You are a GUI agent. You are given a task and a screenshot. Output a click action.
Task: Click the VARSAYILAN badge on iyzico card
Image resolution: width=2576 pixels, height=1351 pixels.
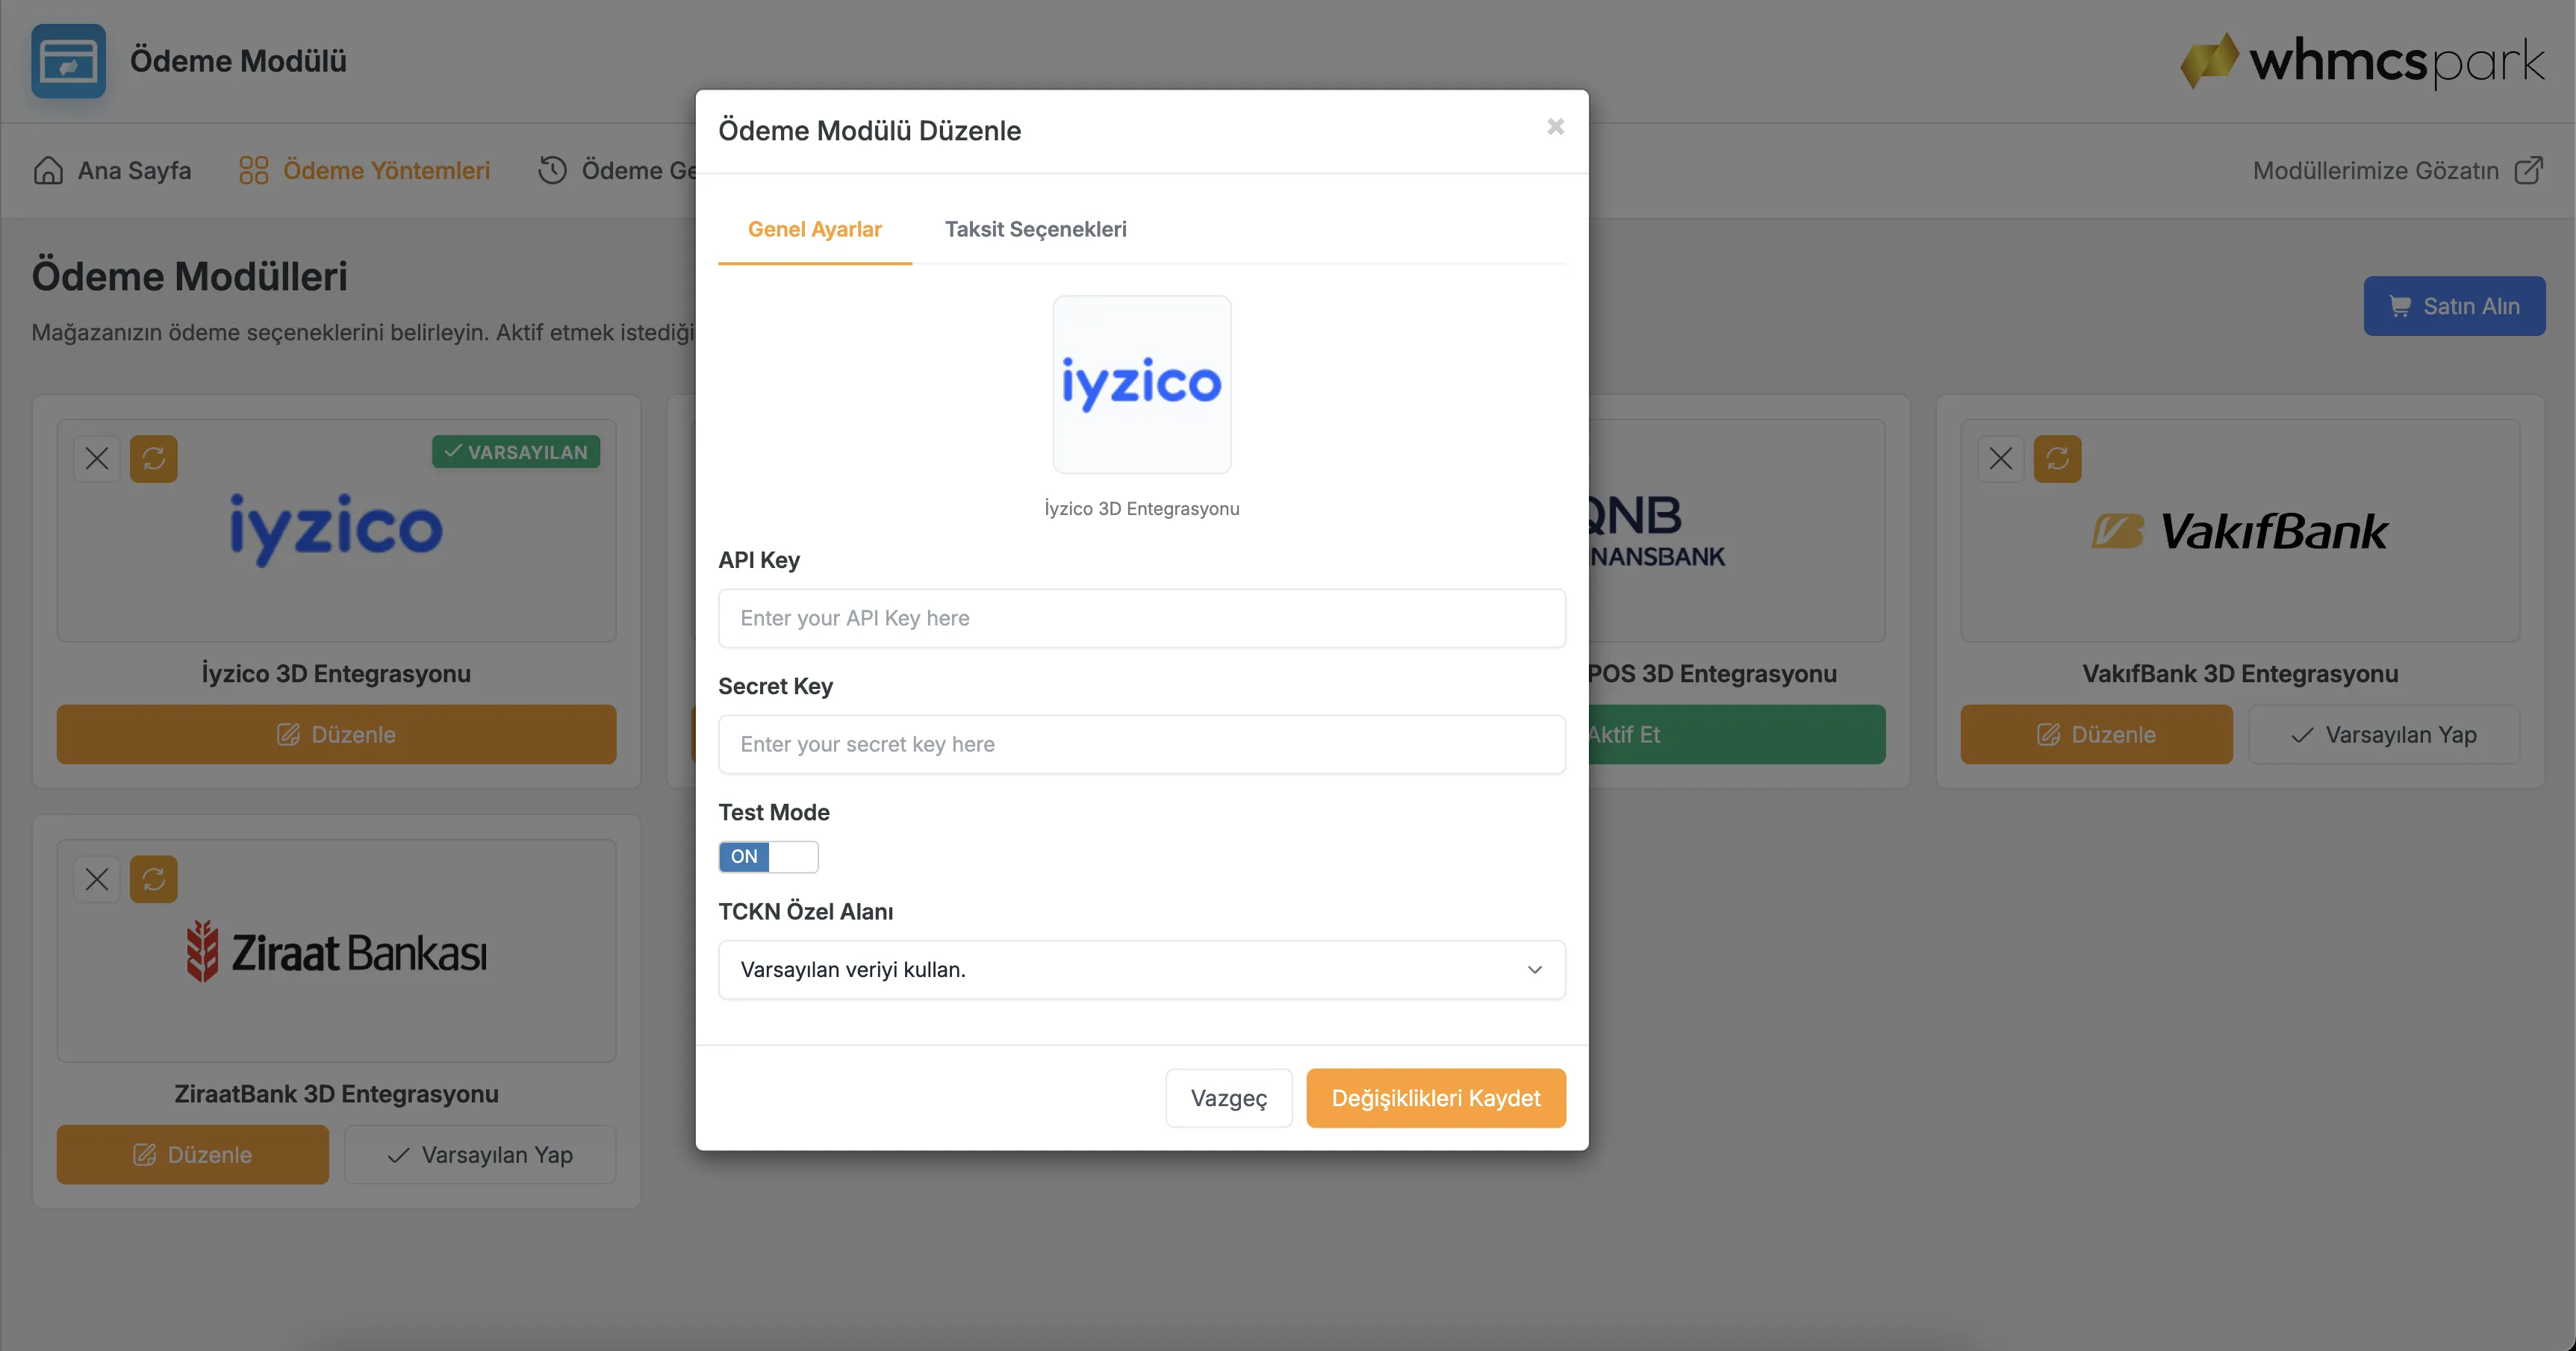point(516,452)
